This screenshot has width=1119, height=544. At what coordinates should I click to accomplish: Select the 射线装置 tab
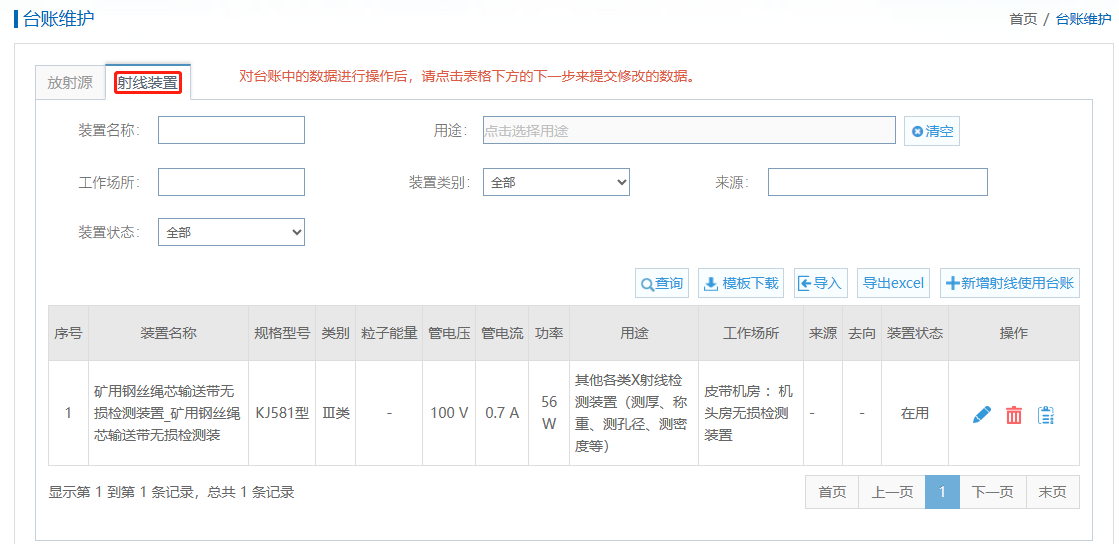click(x=148, y=83)
